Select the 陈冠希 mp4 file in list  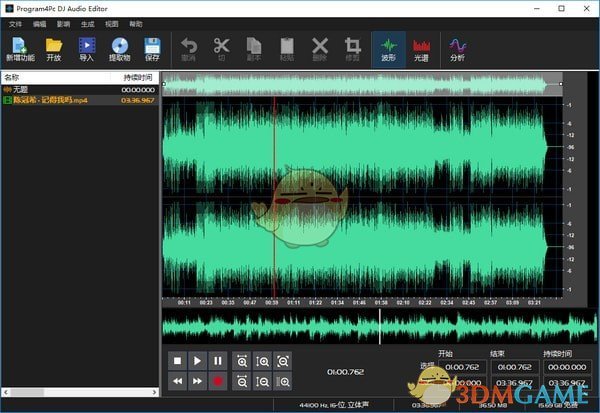(x=60, y=100)
